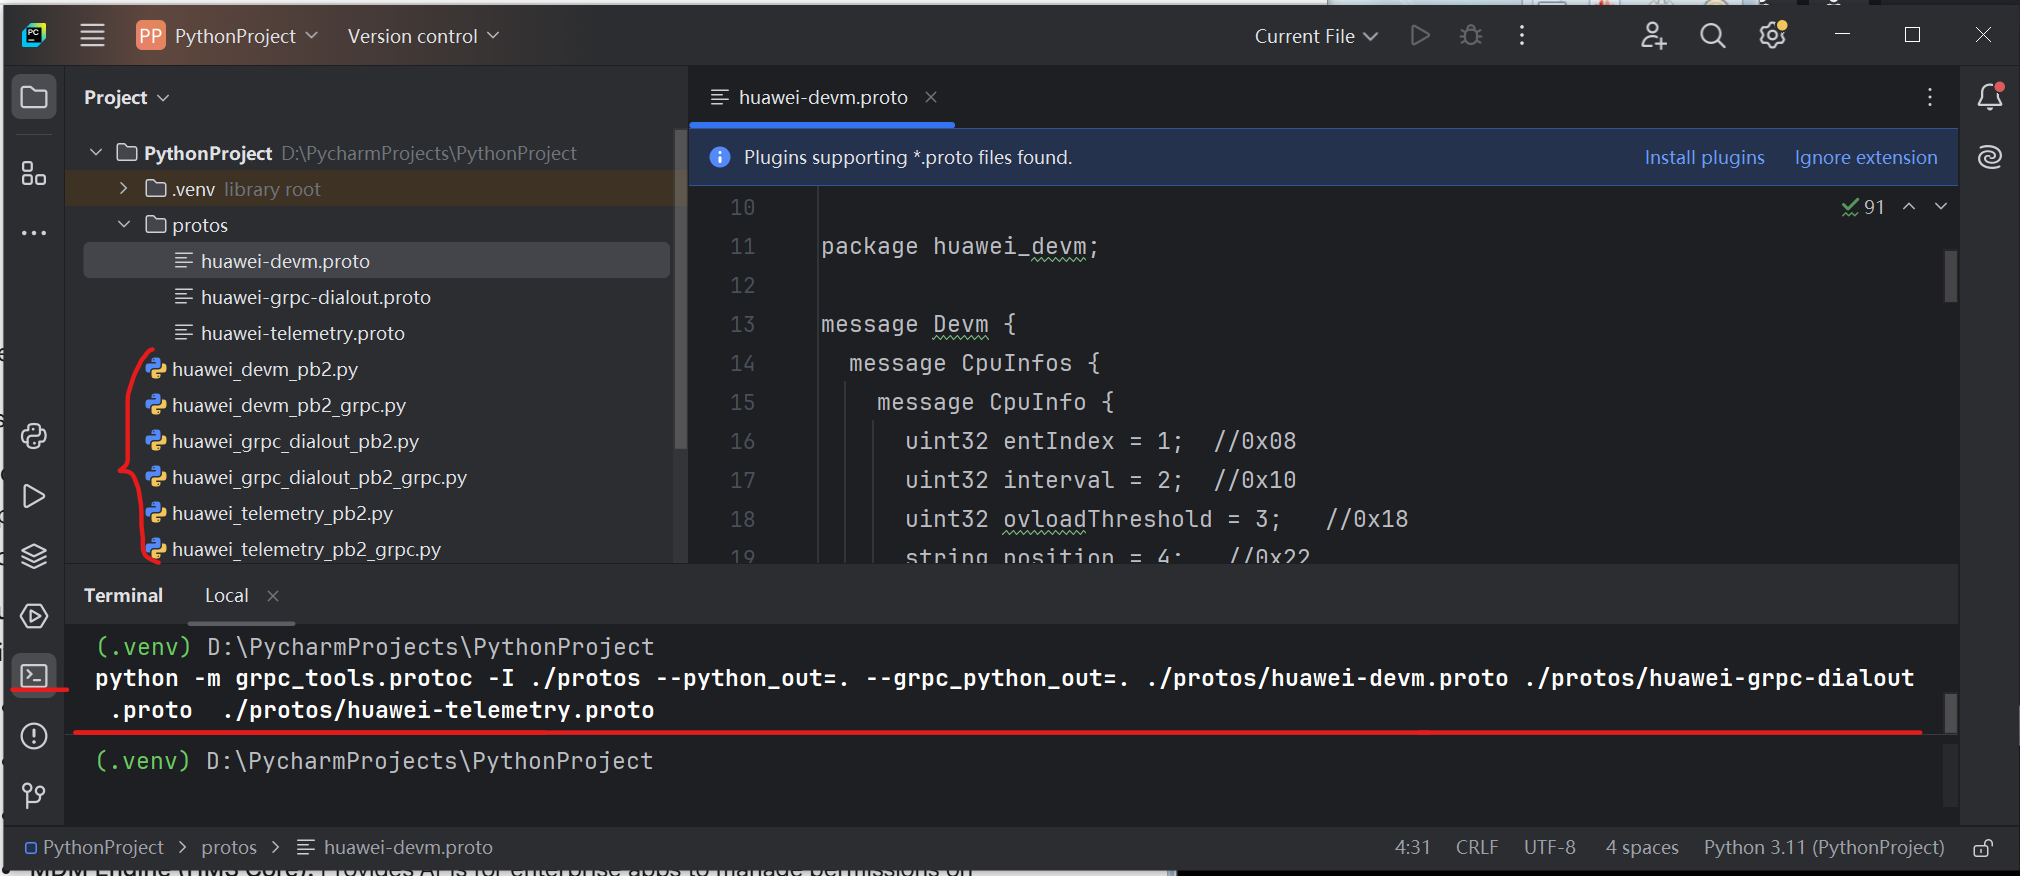The width and height of the screenshot is (2020, 876).
Task: Open the Current File run configuration dropdown
Action: pyautogui.click(x=1316, y=36)
